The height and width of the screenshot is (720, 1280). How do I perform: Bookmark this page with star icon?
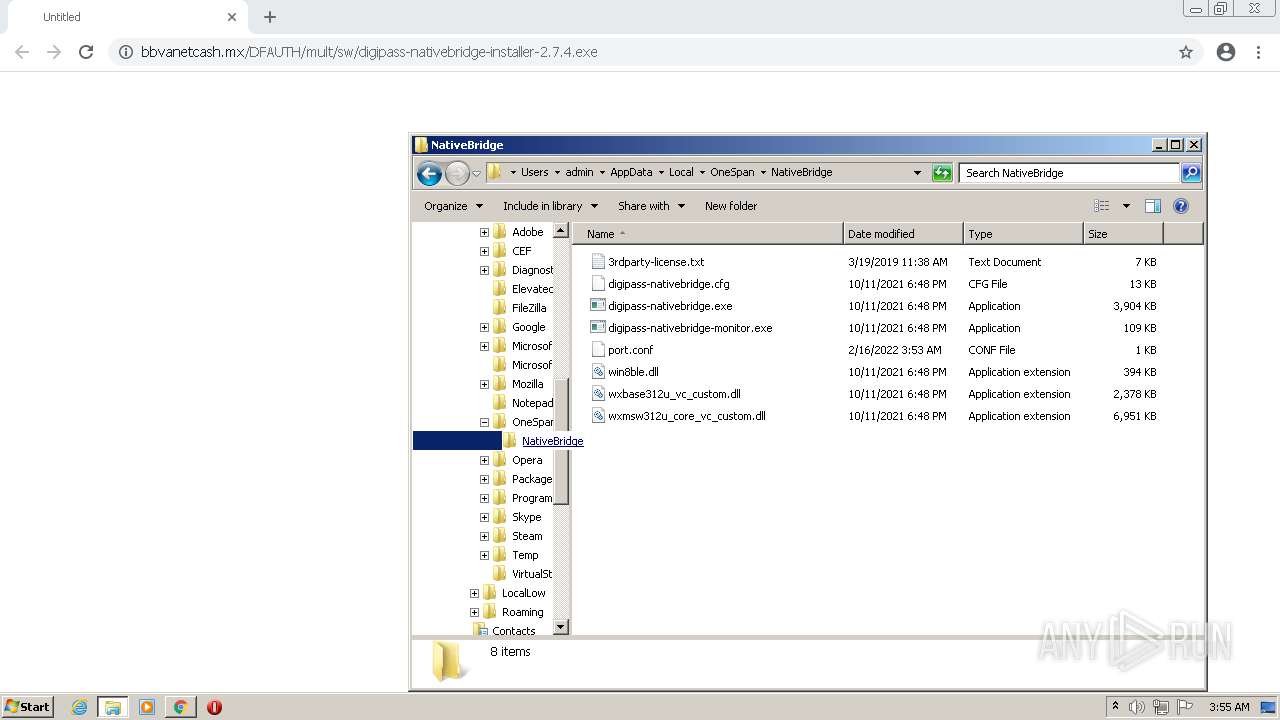point(1186,52)
